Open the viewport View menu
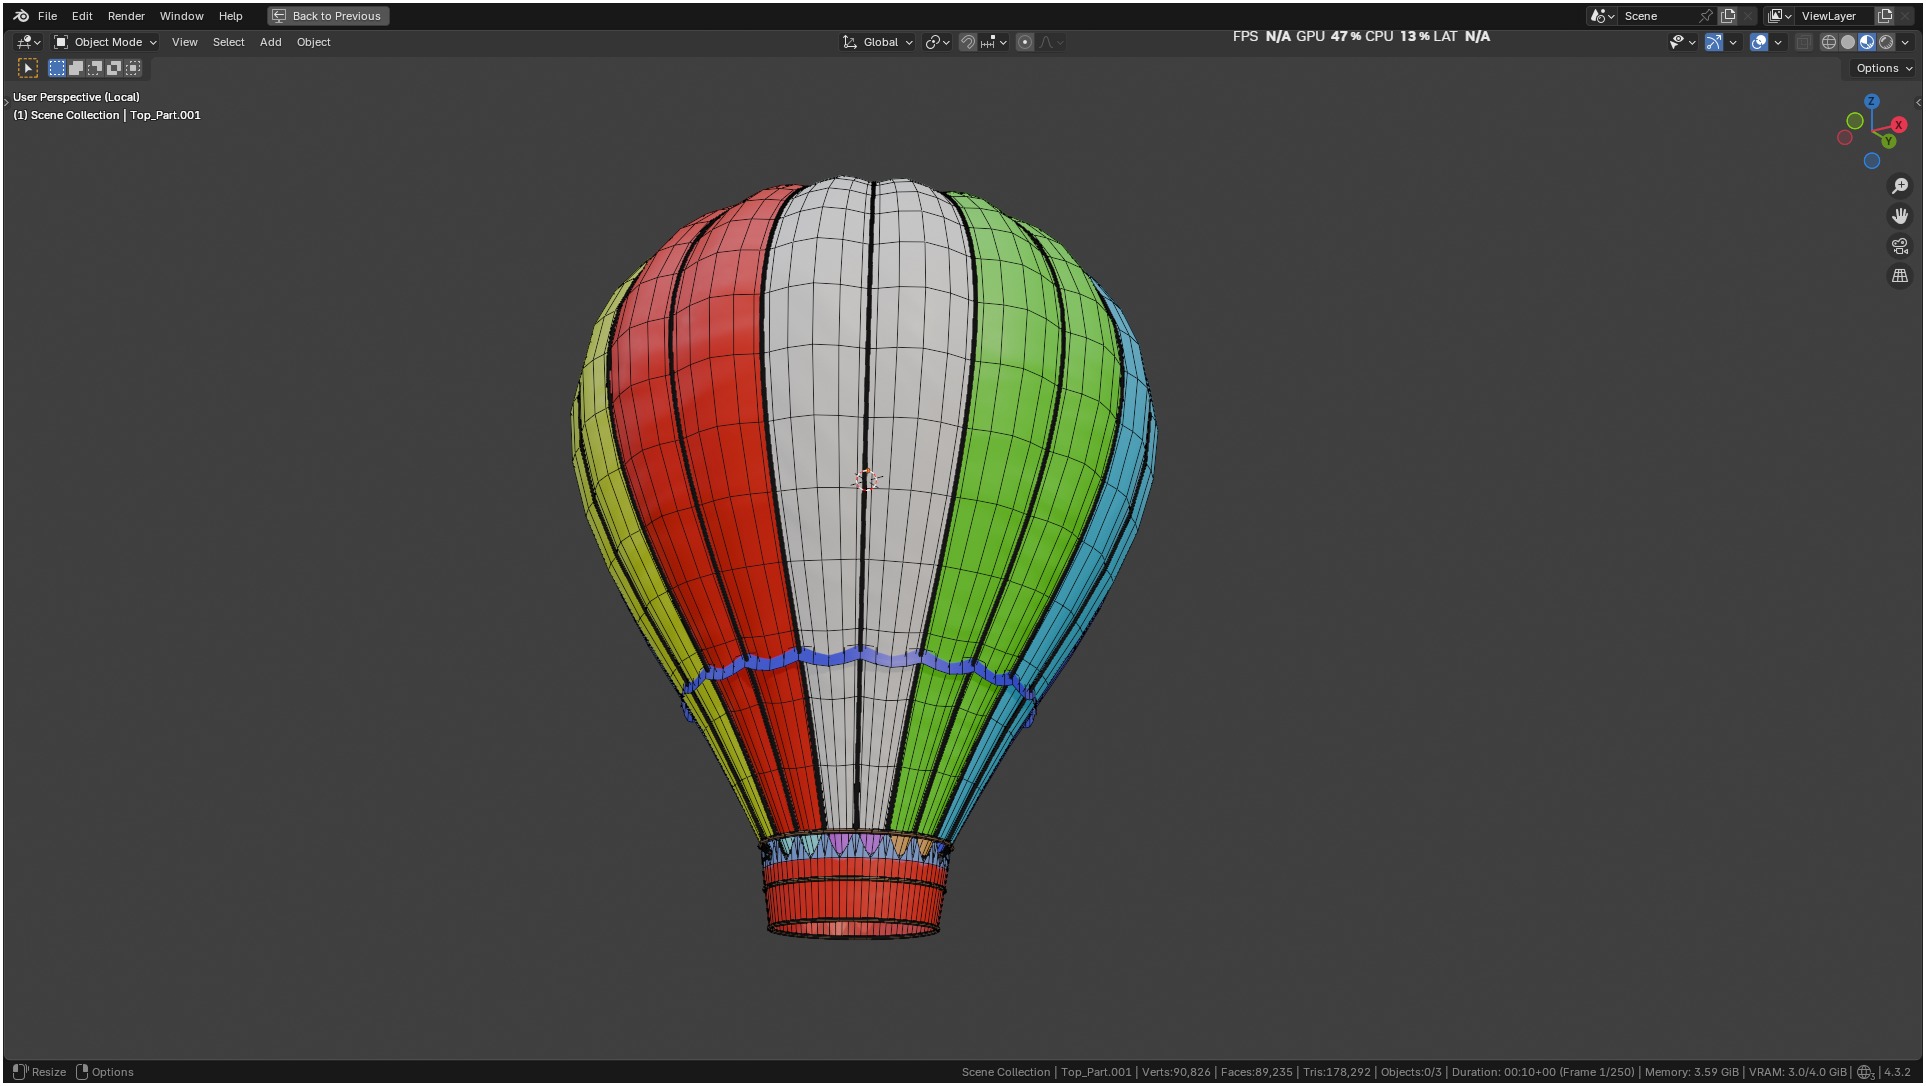The width and height of the screenshot is (1926, 1086). 184,42
